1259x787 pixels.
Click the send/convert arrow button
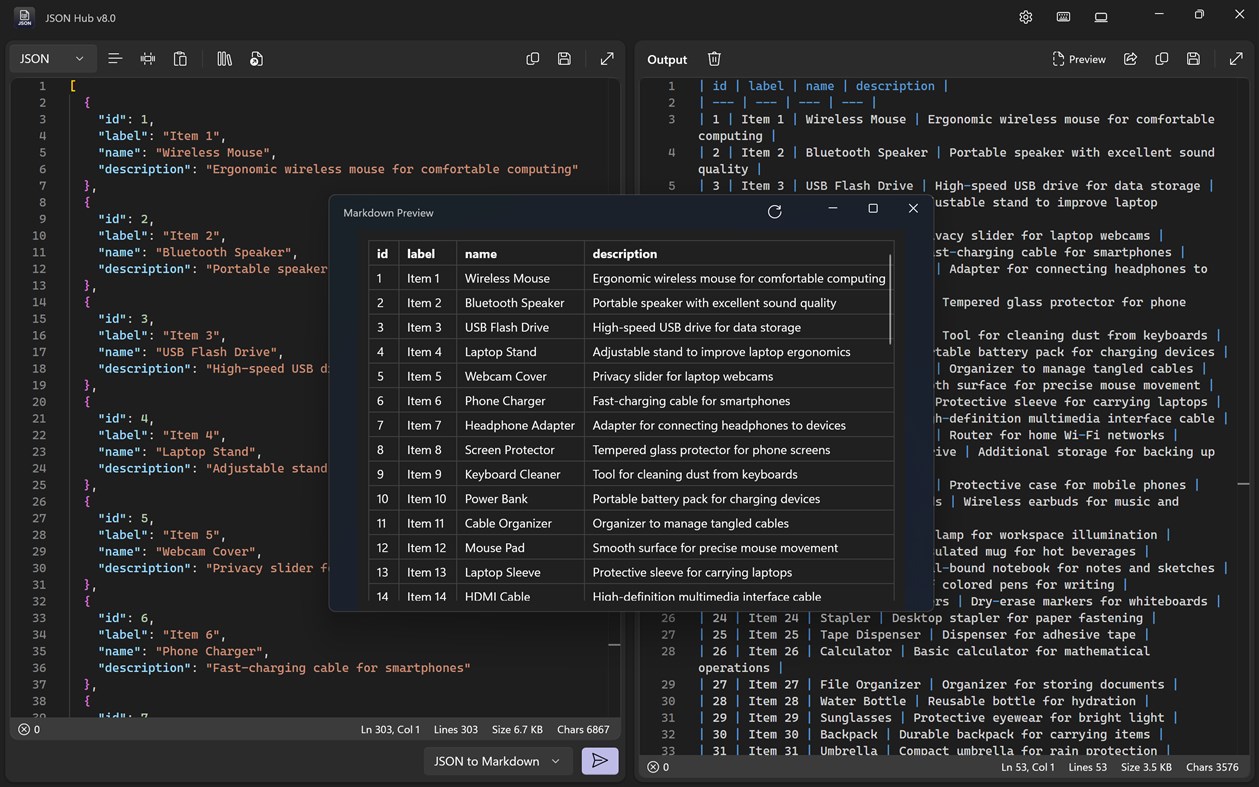click(600, 761)
